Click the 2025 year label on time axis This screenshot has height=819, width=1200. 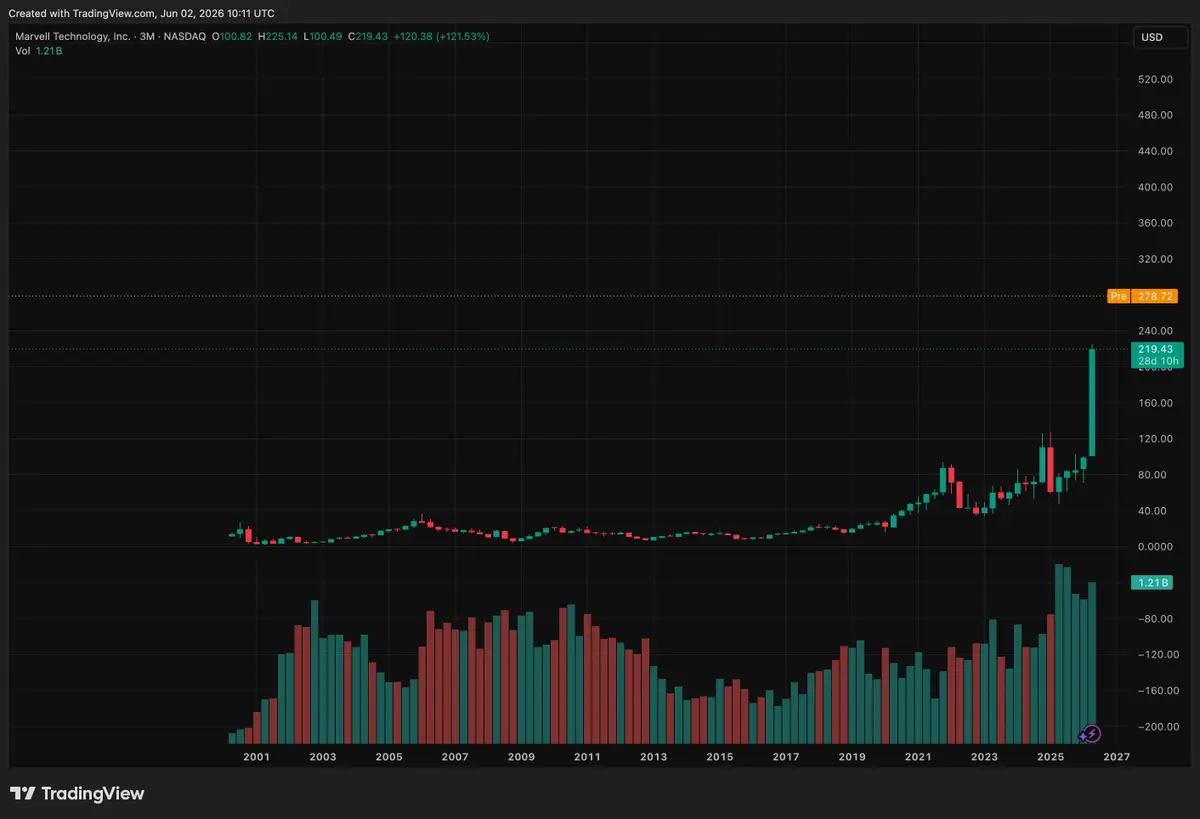[1049, 758]
